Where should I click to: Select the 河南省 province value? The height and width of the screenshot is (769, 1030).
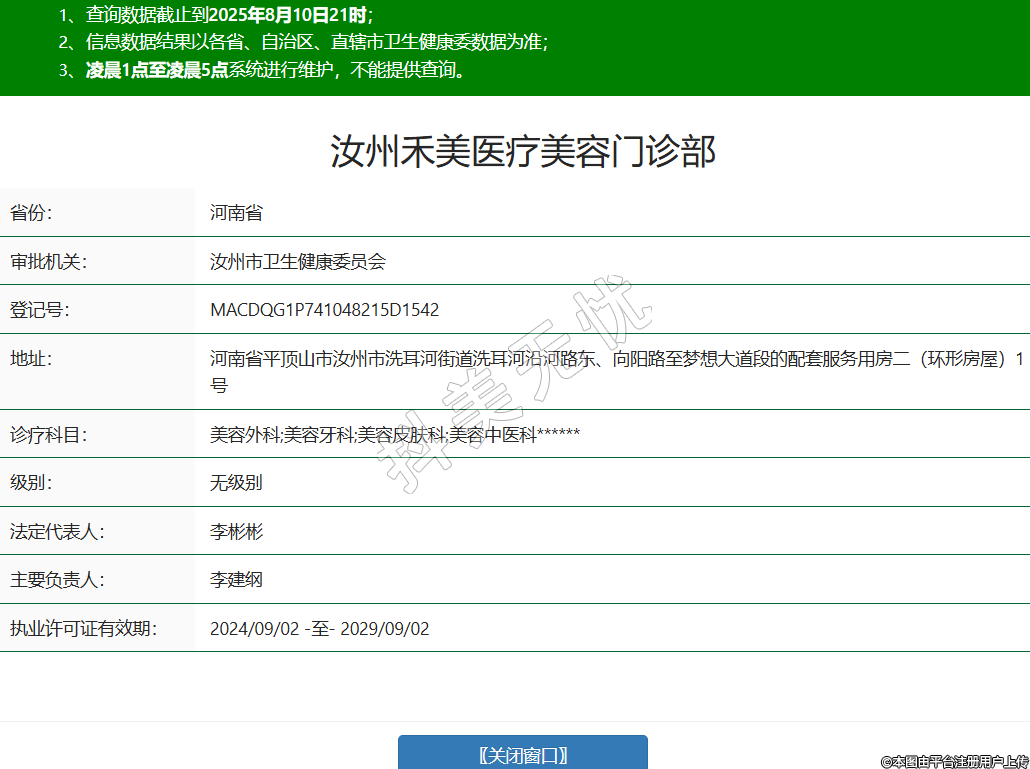tap(236, 212)
